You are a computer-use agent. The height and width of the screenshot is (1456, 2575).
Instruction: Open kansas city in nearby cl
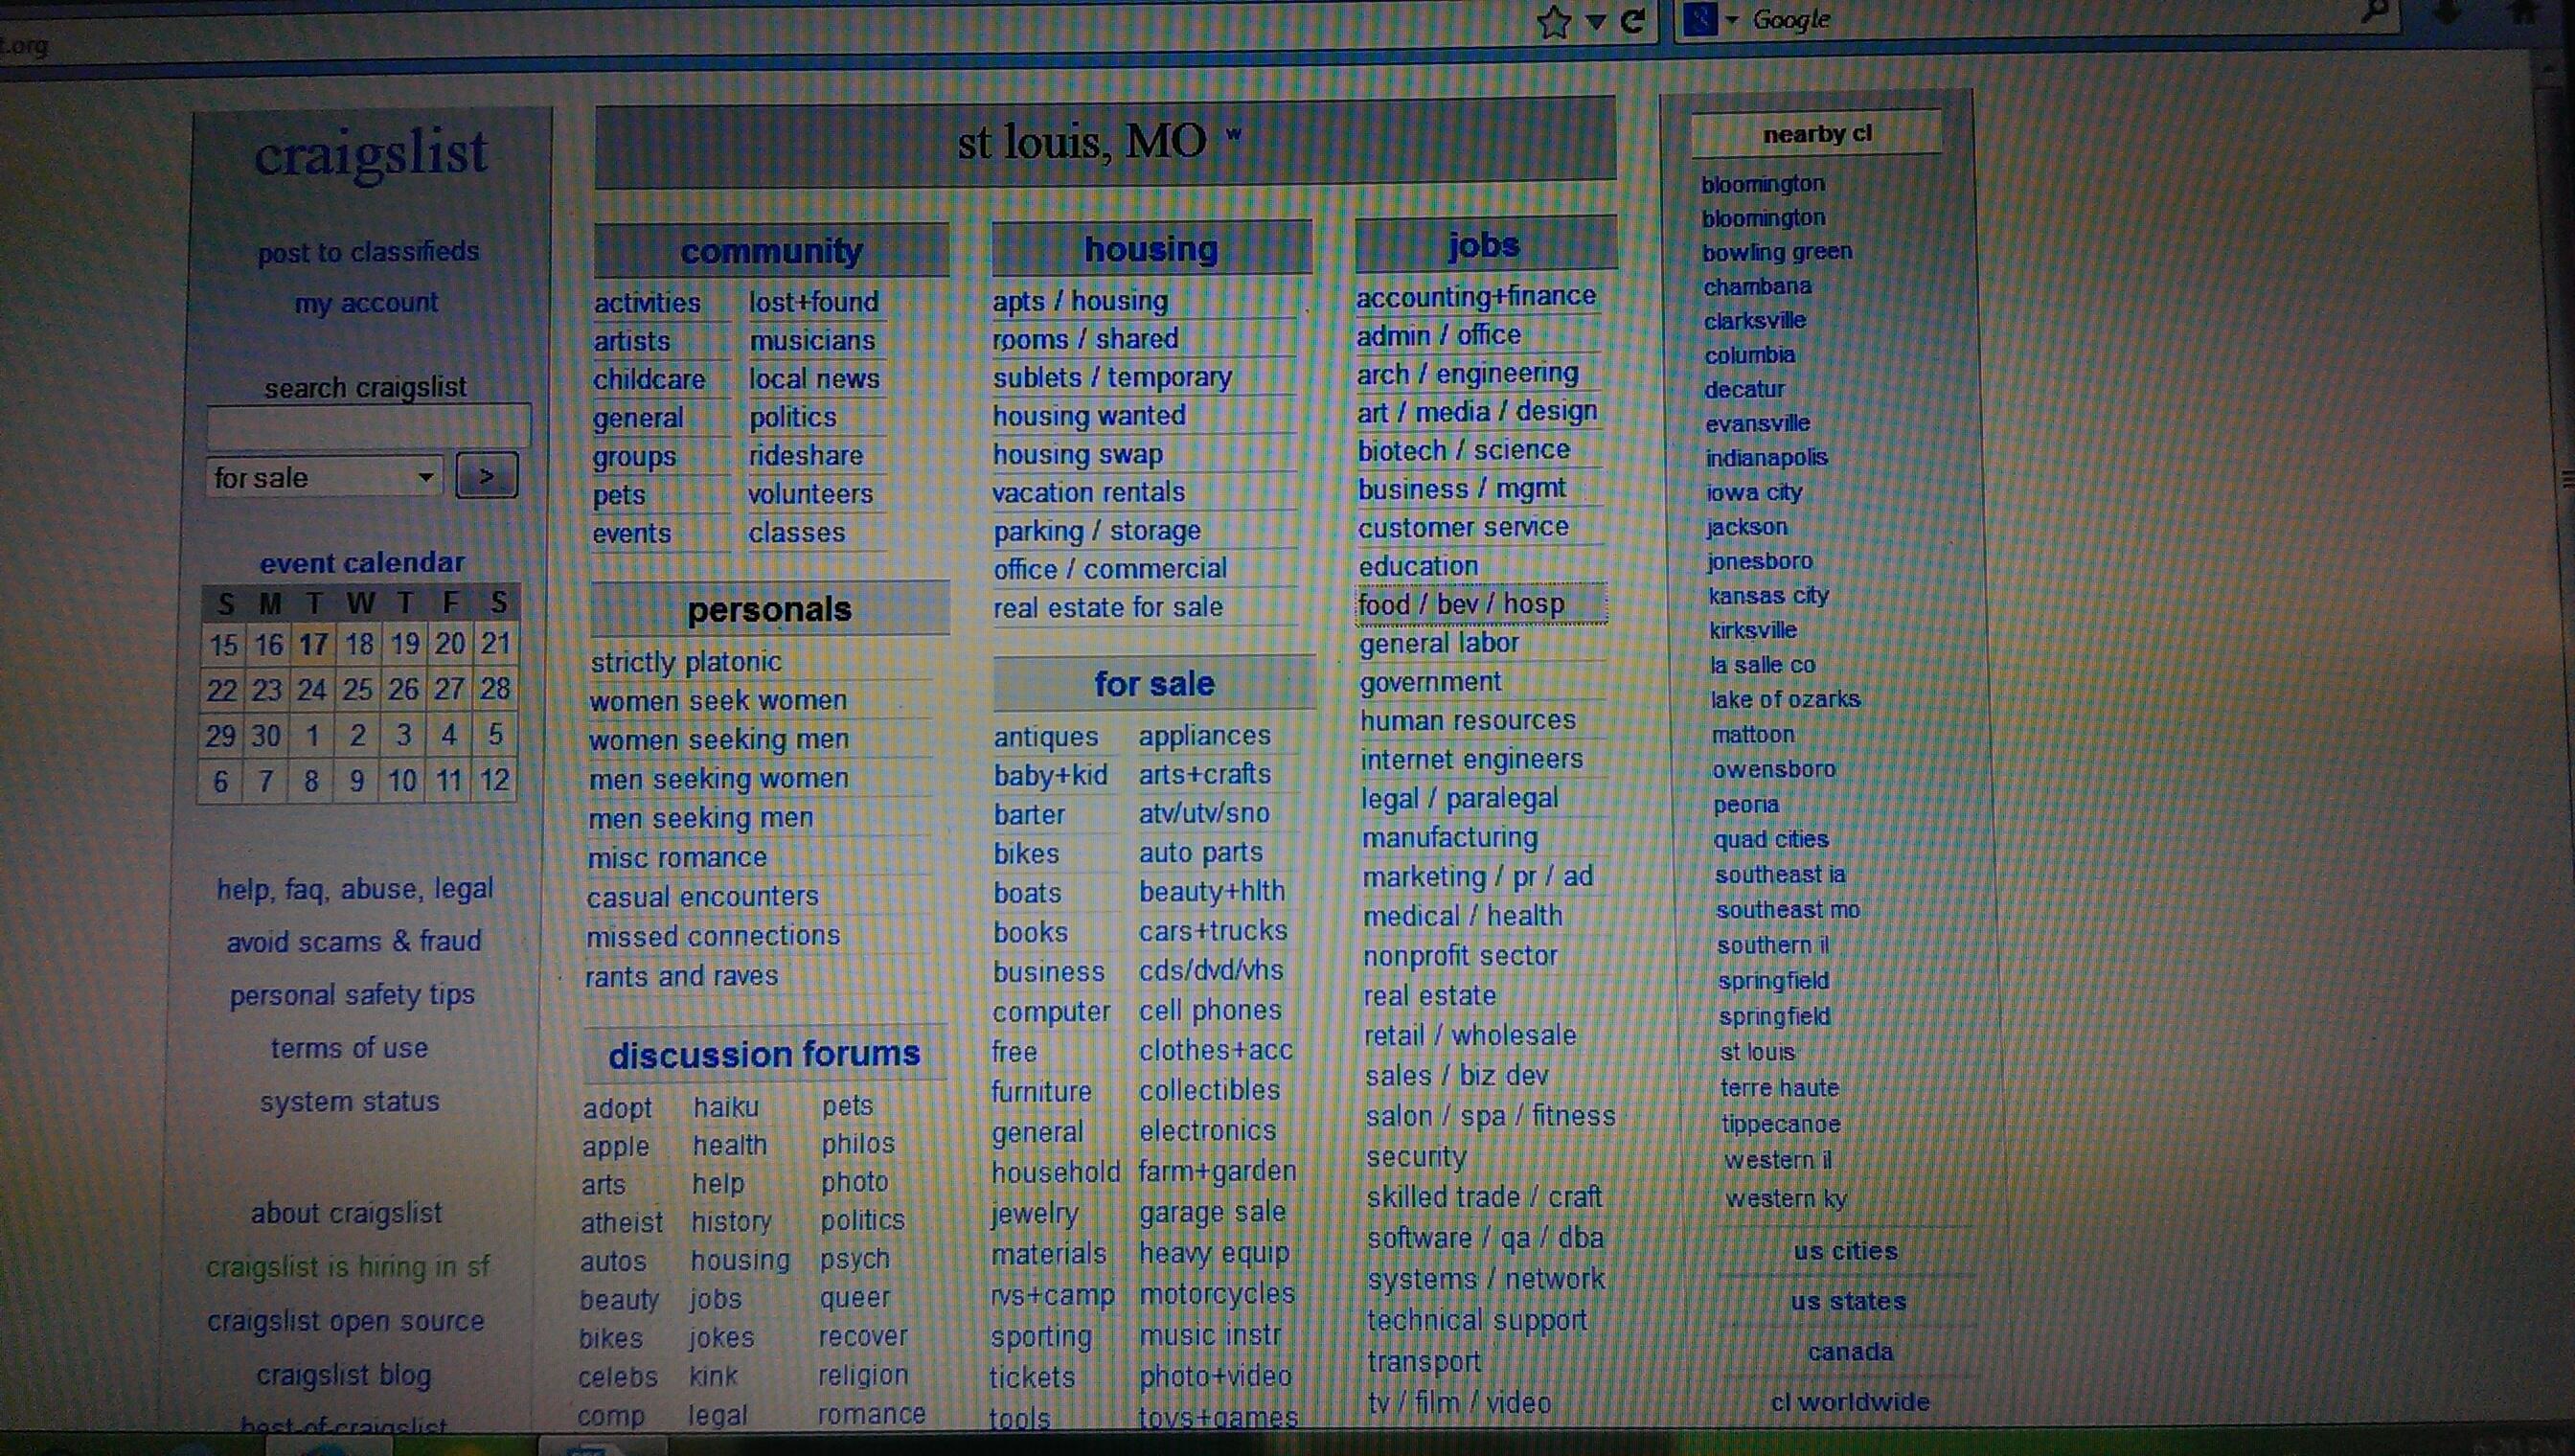click(x=1769, y=596)
